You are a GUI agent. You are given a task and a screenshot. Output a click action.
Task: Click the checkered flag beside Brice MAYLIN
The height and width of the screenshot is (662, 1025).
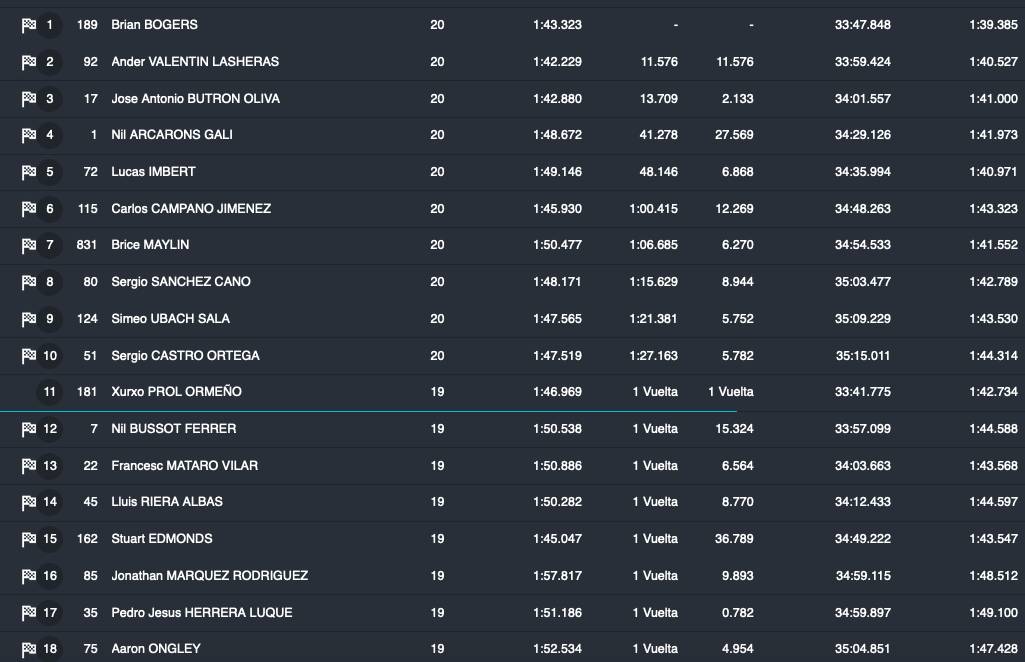(28, 245)
